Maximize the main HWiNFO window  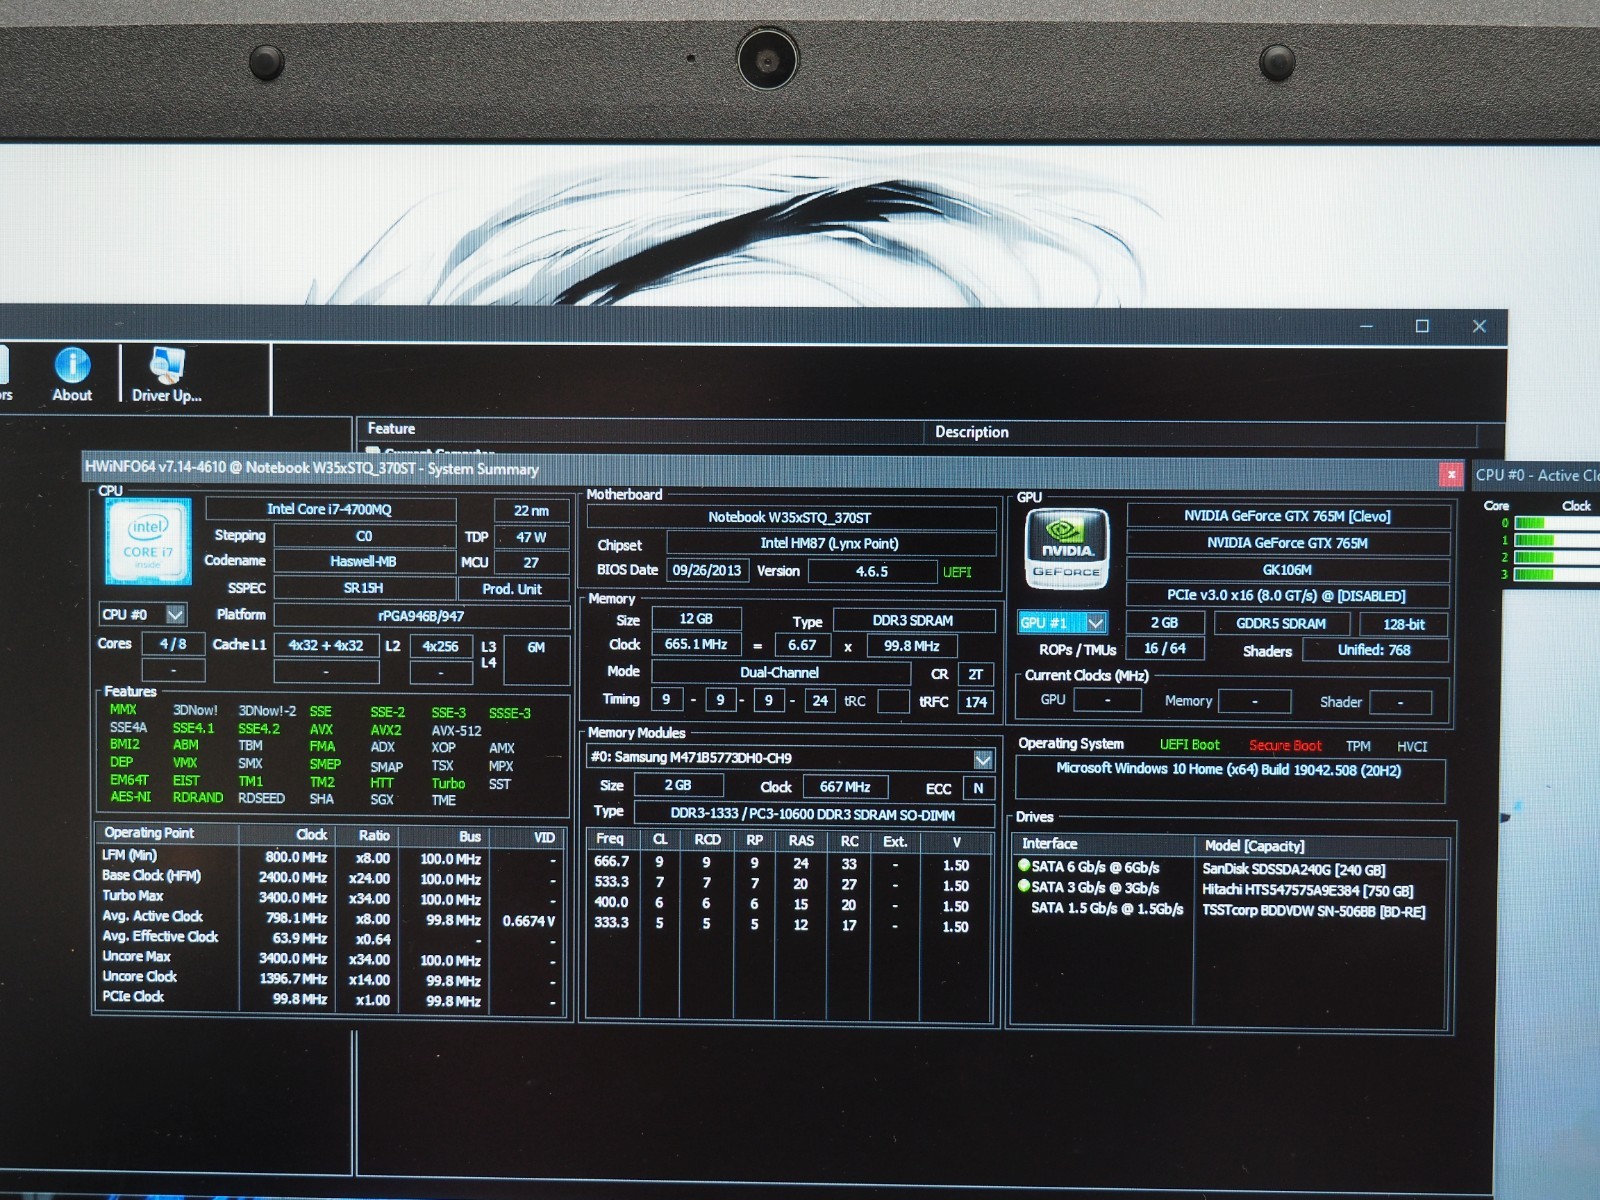(x=1422, y=326)
